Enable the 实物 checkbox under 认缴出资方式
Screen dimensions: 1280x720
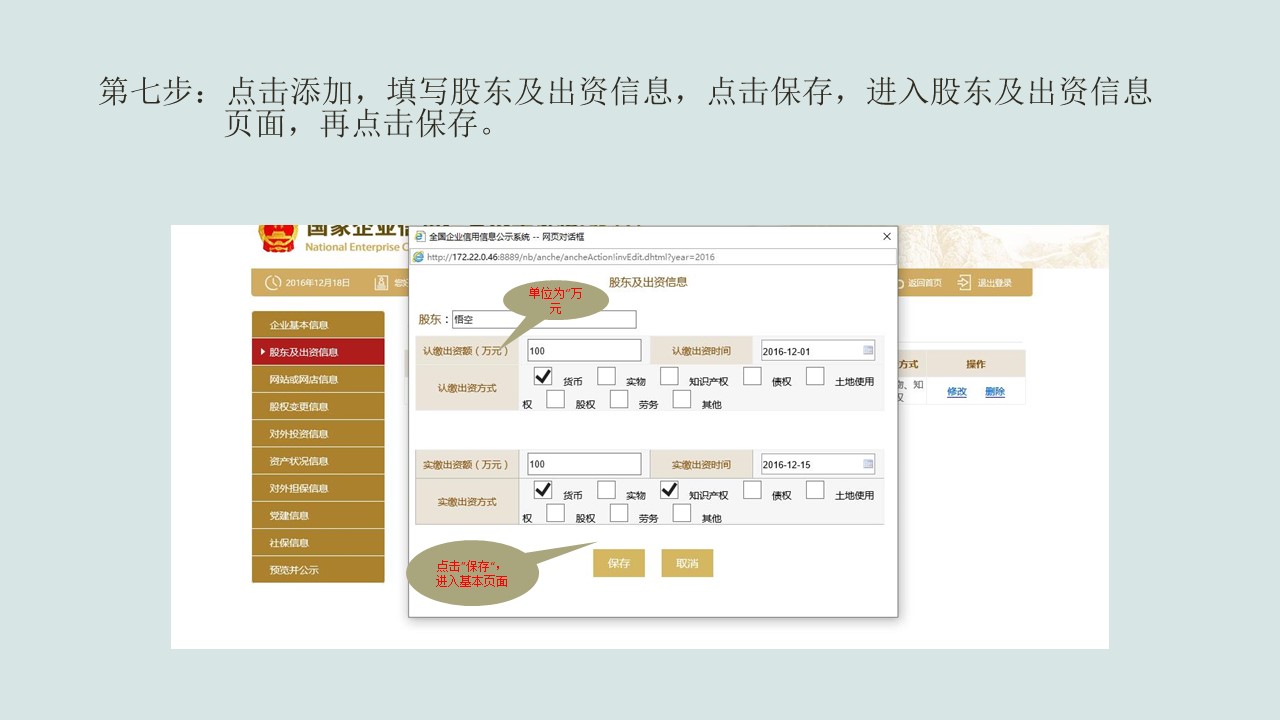click(x=606, y=376)
